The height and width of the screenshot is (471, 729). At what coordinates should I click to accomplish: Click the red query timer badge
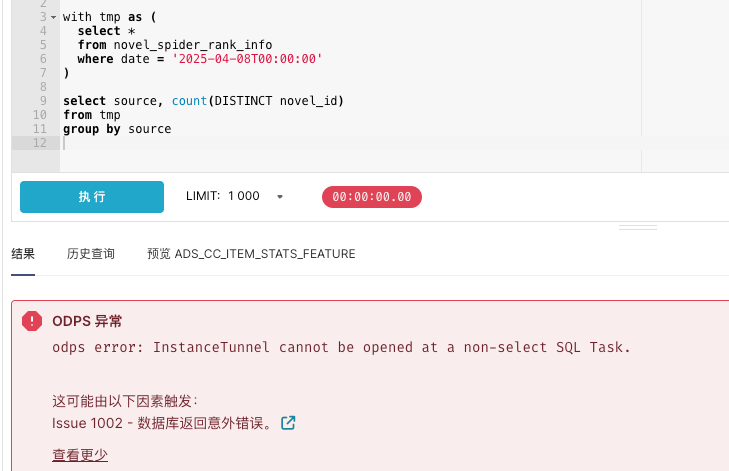pyautogui.click(x=371, y=197)
